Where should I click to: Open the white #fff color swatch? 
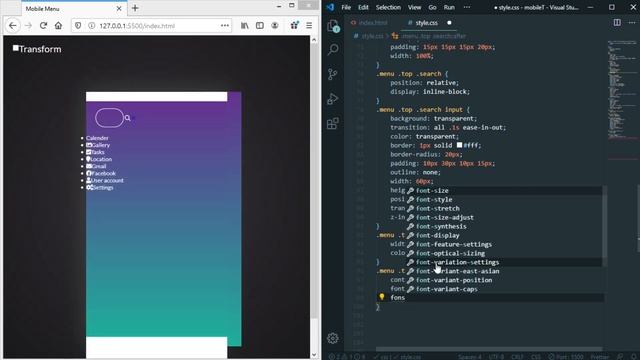[459, 145]
